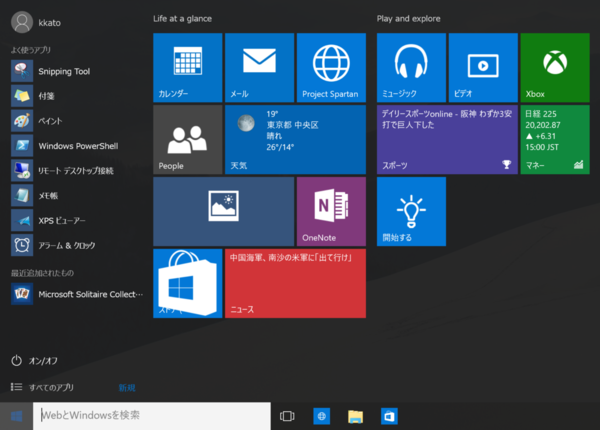Launch the OneNote tile

(x=331, y=212)
